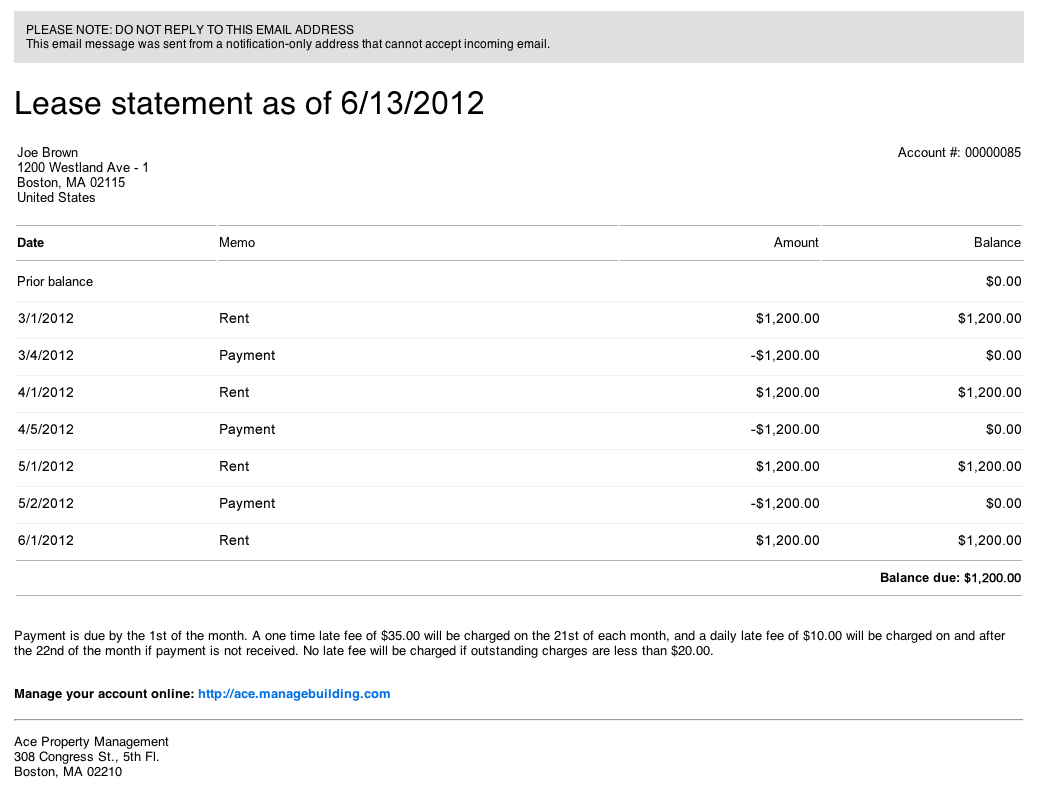
Task: Click the Balance due total
Action: coord(950,578)
